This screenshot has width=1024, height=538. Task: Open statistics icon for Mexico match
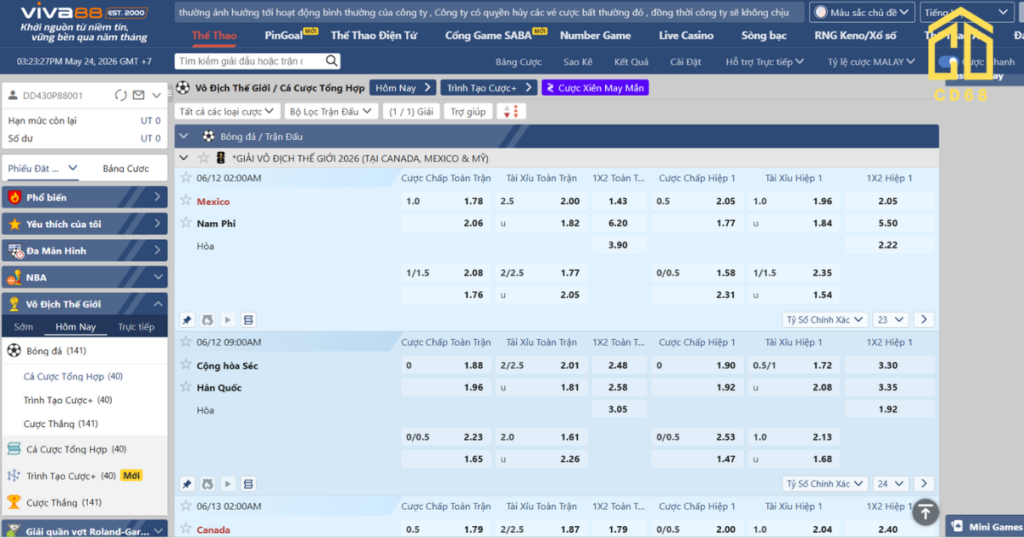tap(208, 320)
